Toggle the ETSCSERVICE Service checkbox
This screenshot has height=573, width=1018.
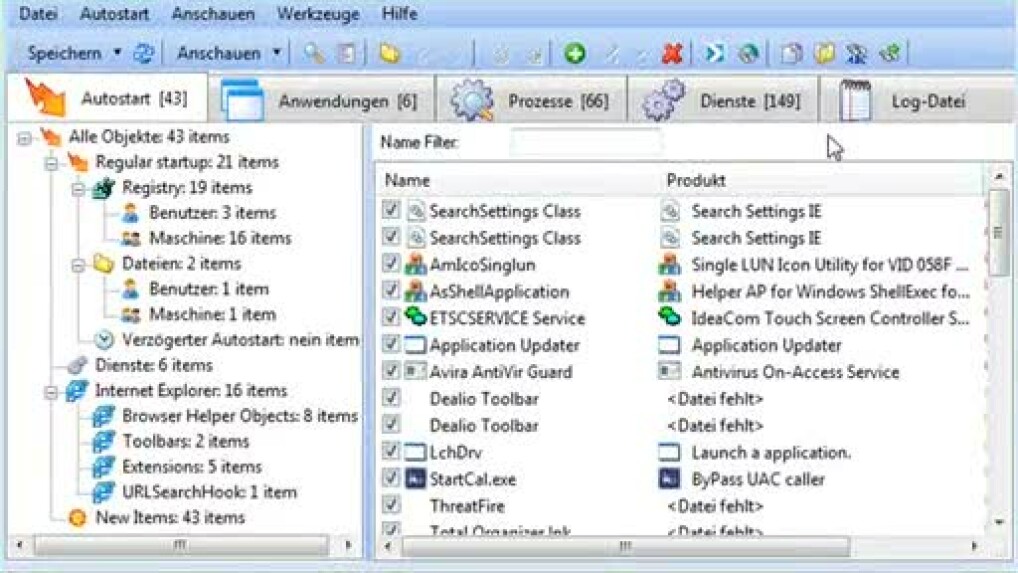pos(391,318)
